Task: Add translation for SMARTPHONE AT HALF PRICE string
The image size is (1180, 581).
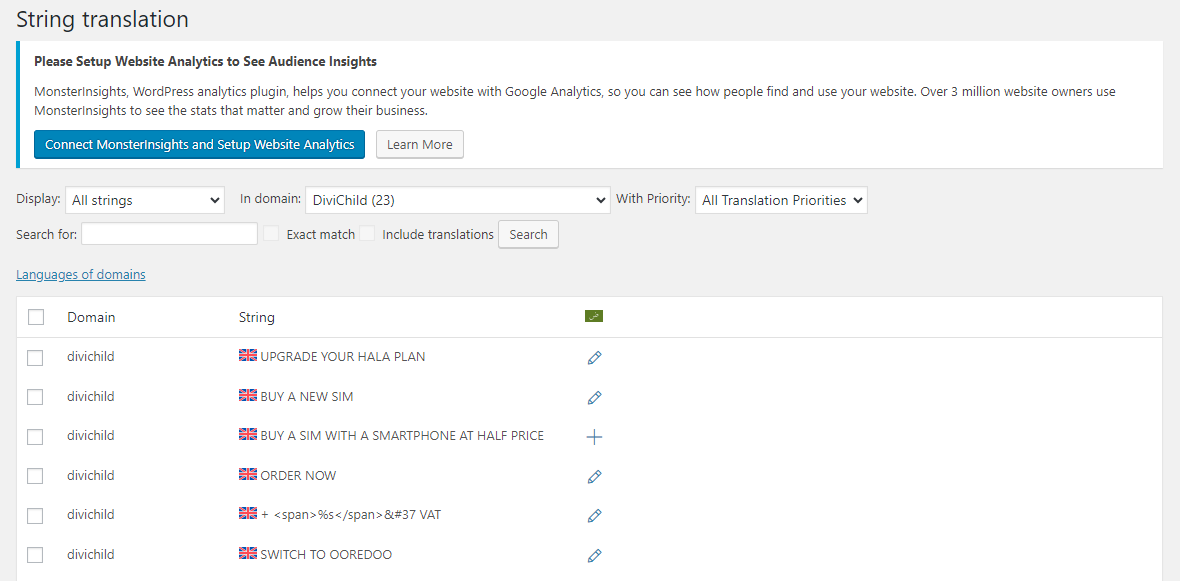Action: point(594,437)
